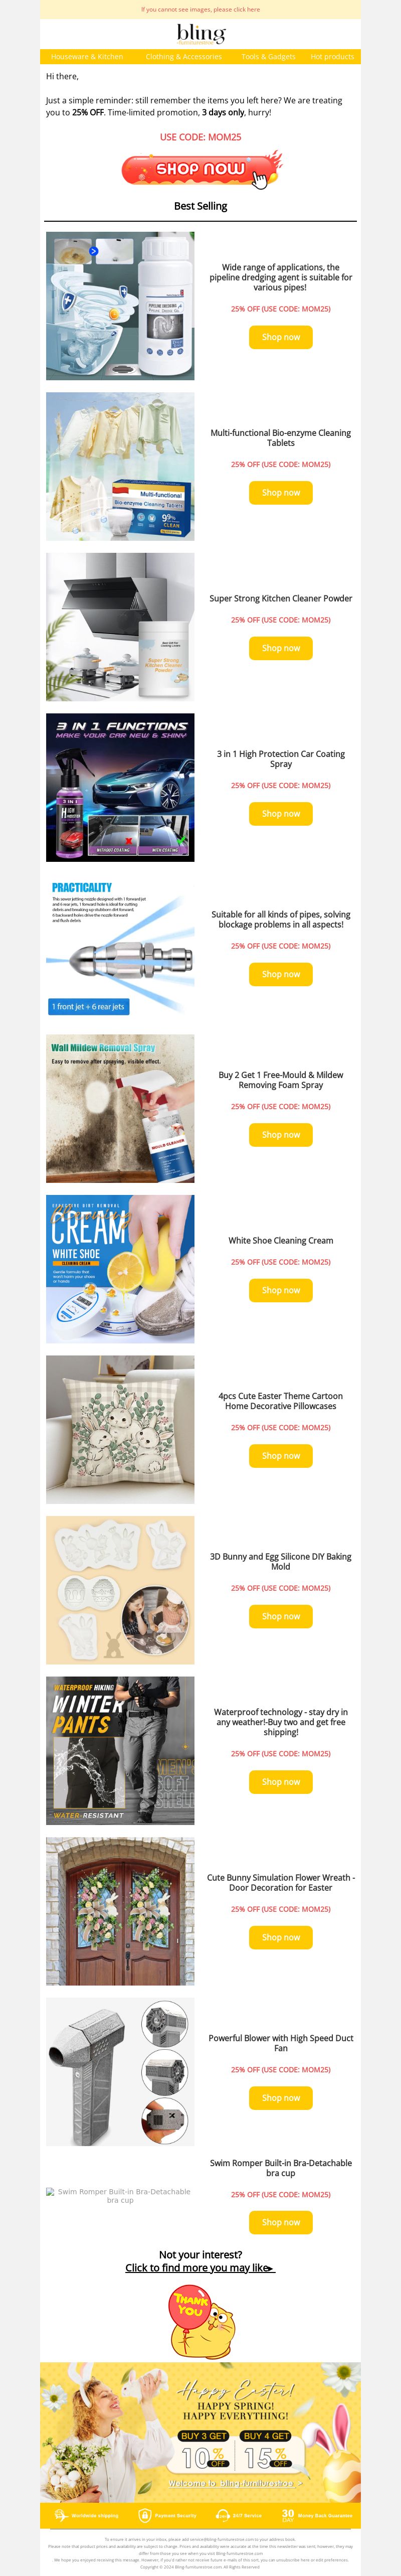Click the 30 day Money Back Guarantee icon
This screenshot has height=2576, width=401.
coord(288,2514)
